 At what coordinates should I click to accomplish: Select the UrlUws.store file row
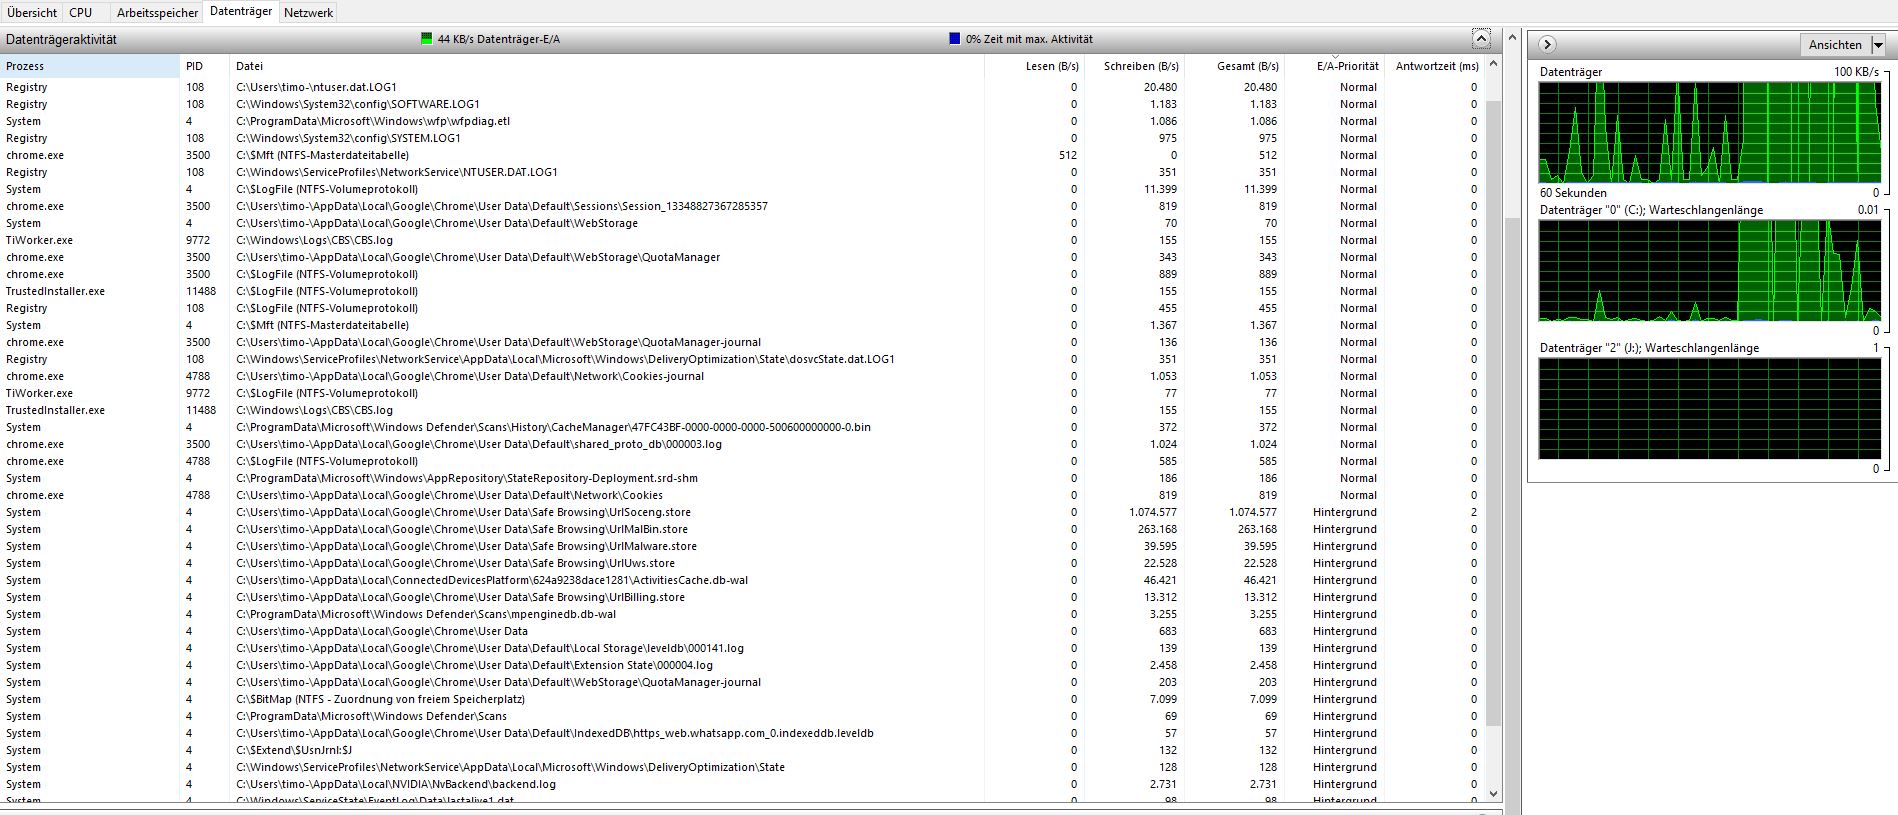click(742, 563)
